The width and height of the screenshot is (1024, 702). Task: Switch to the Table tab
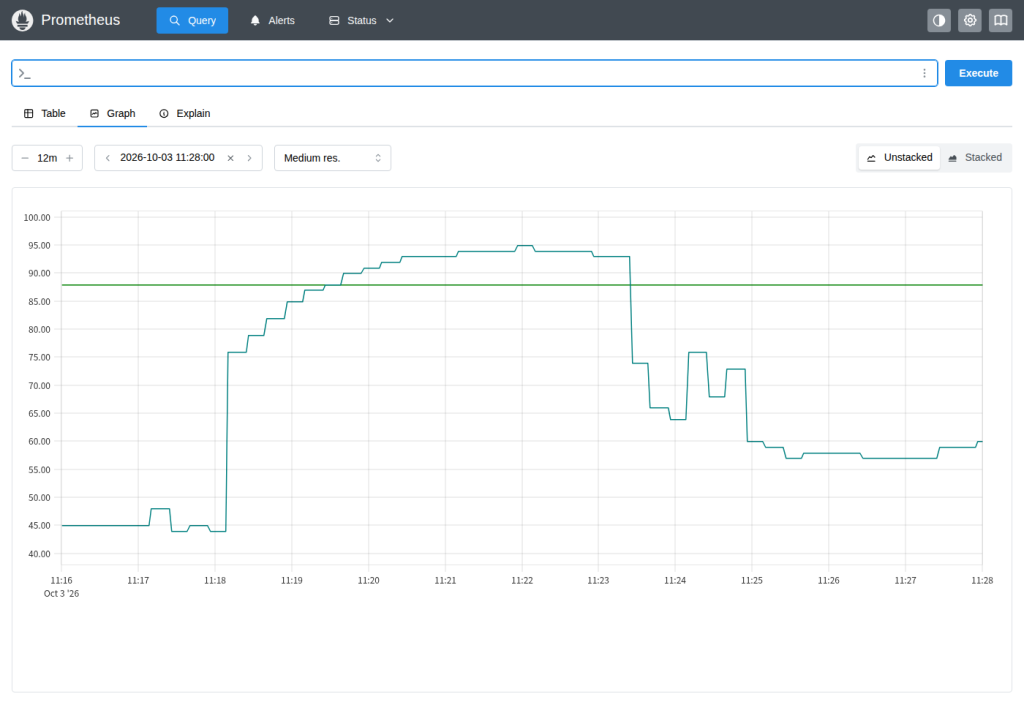pyautogui.click(x=44, y=114)
